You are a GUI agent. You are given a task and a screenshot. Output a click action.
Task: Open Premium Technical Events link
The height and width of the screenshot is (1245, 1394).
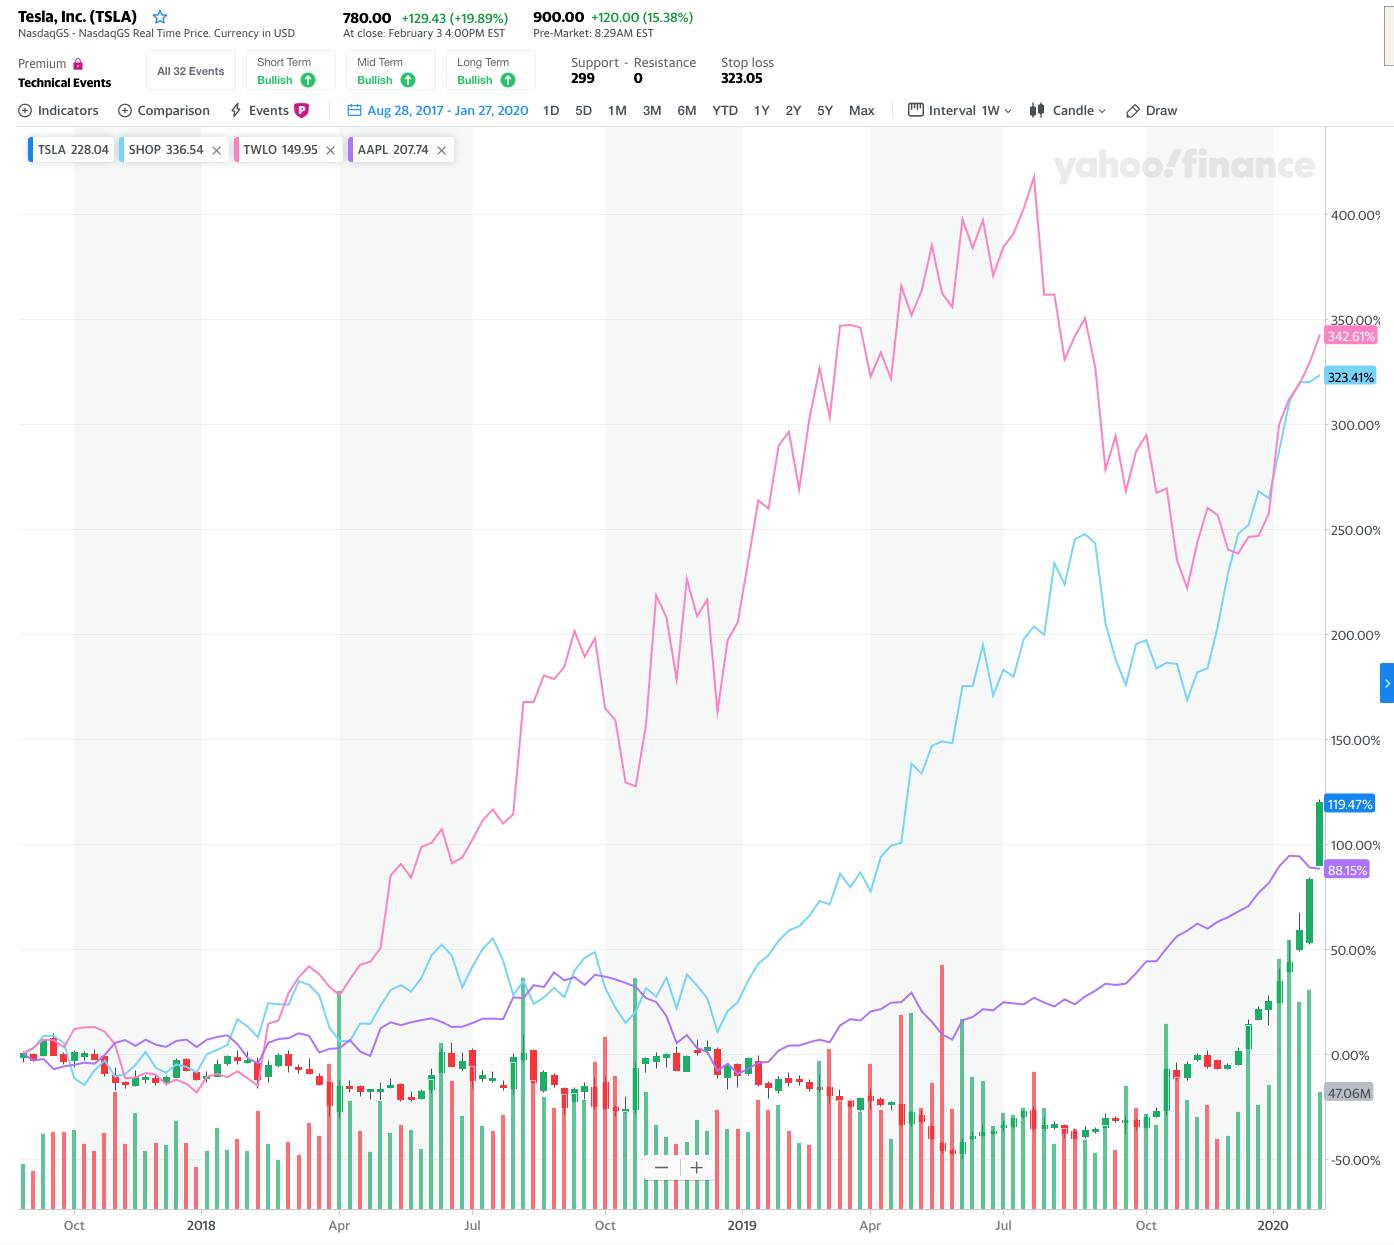[64, 73]
